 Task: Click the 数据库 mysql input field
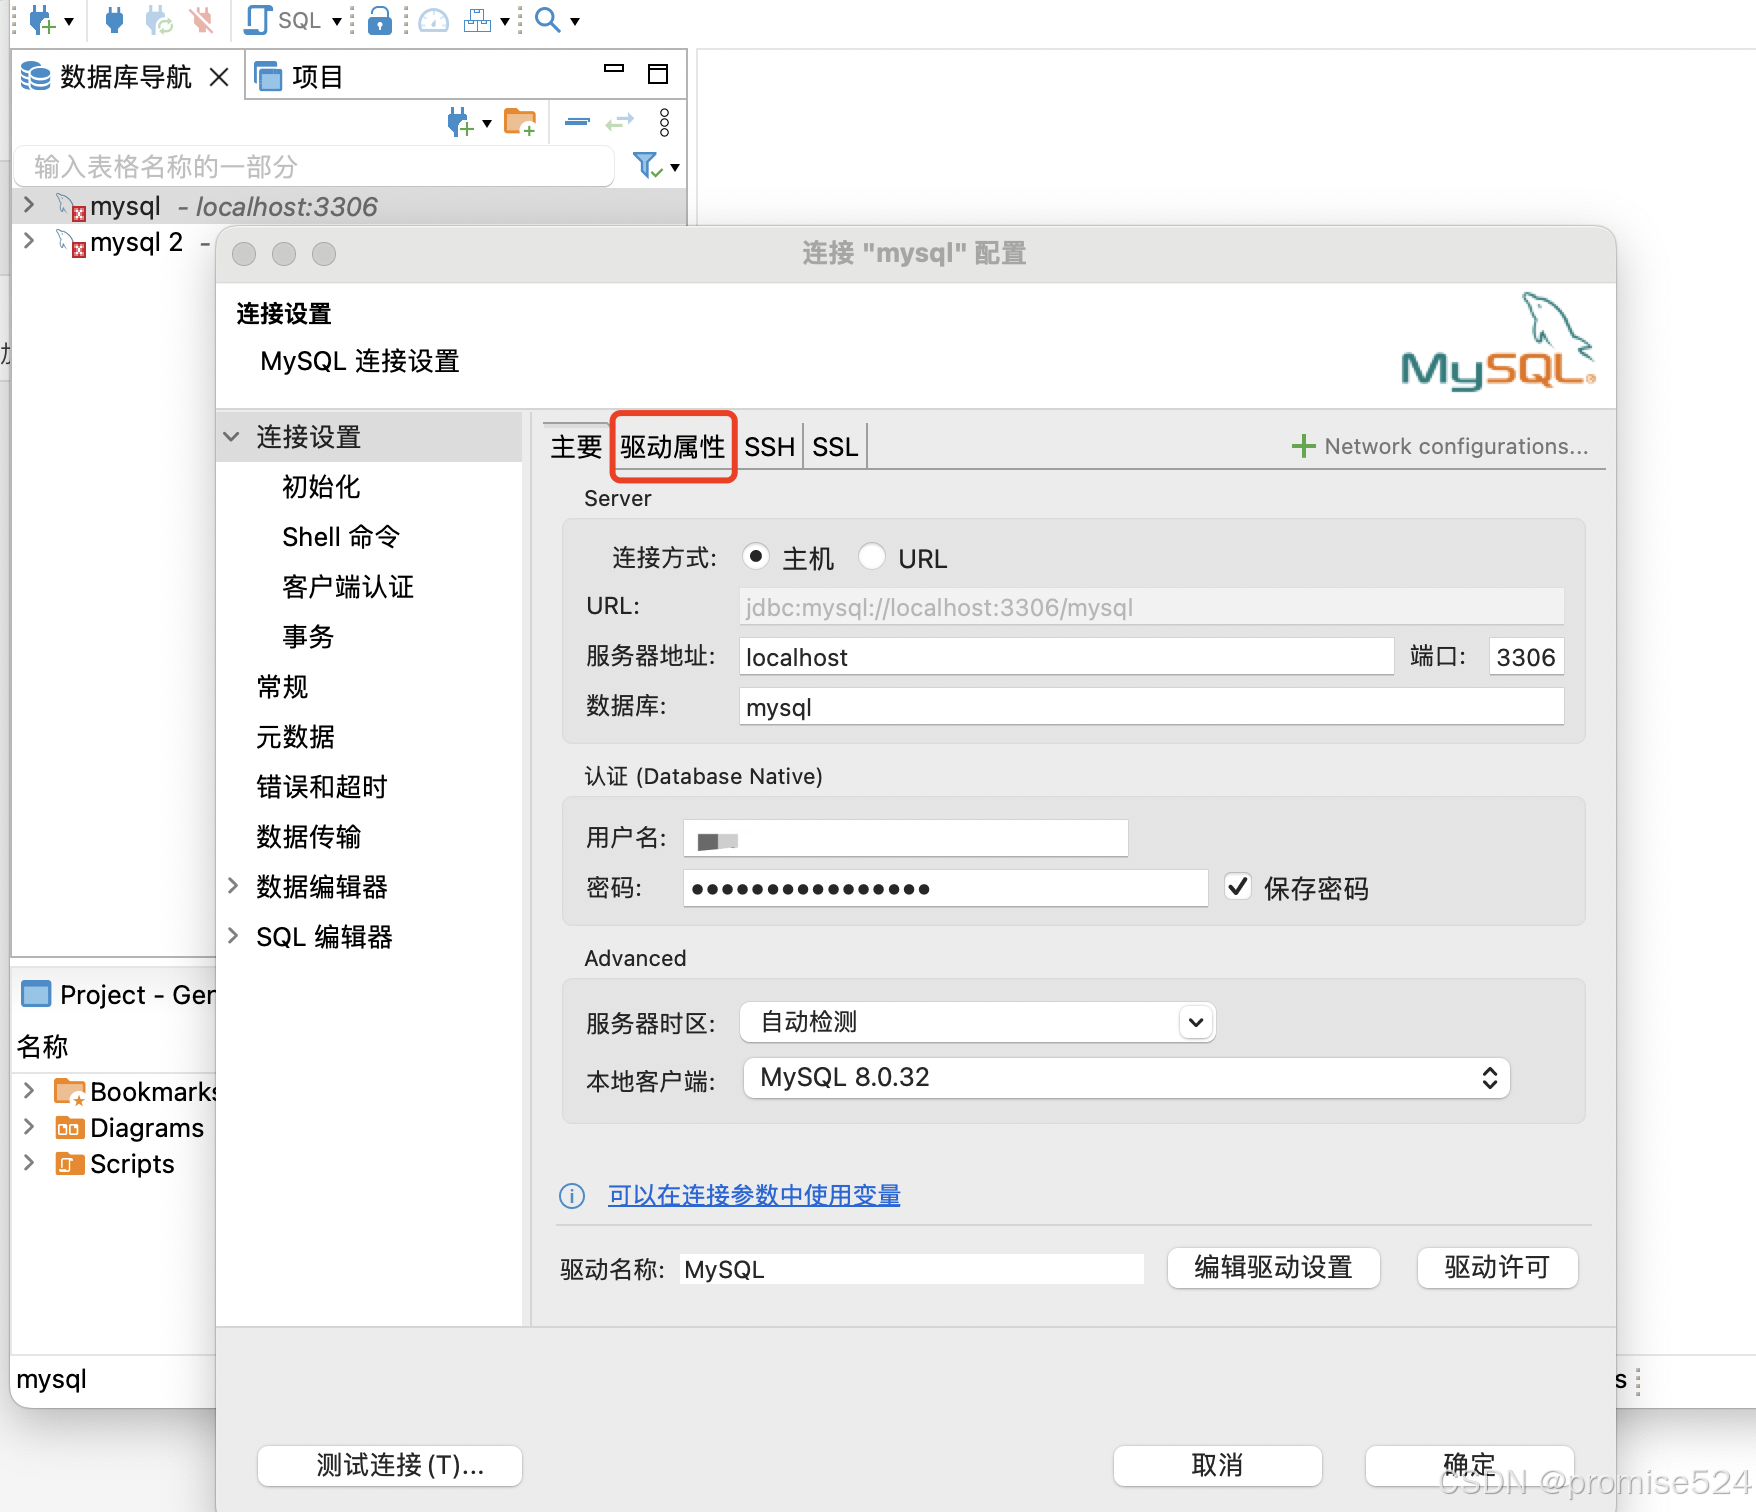tap(1151, 707)
